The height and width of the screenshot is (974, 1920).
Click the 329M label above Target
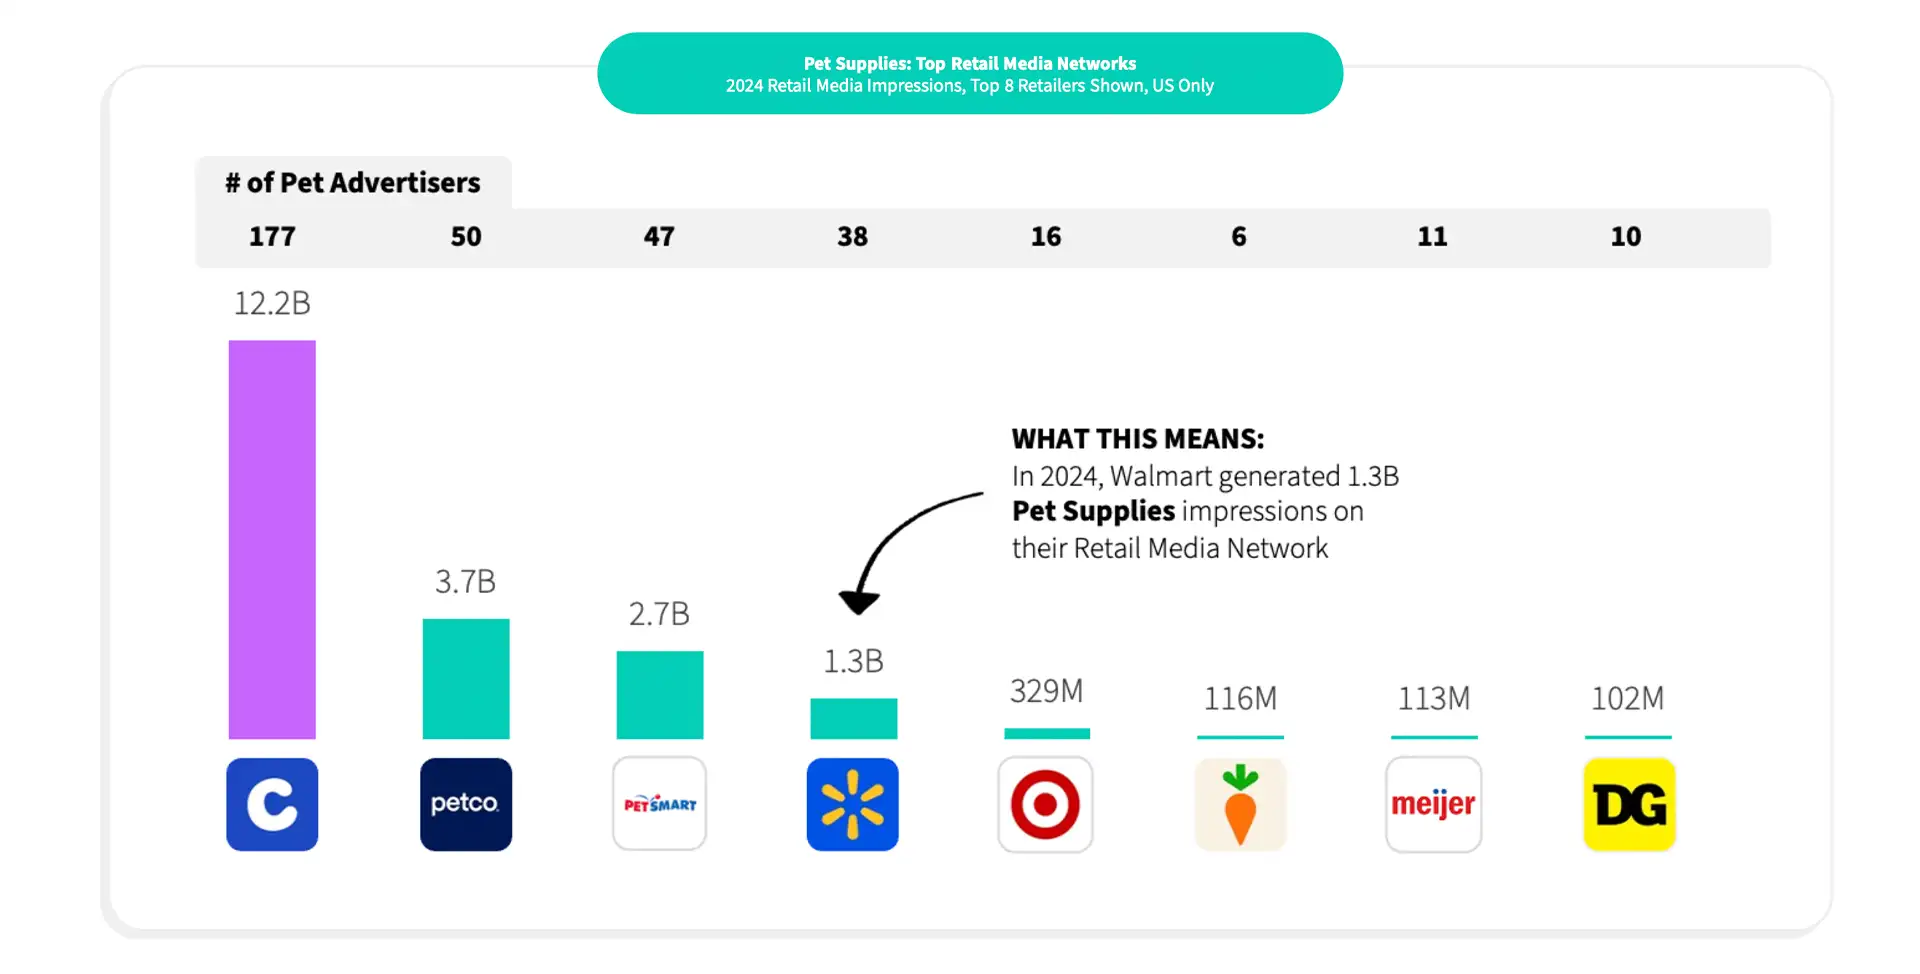[1046, 691]
